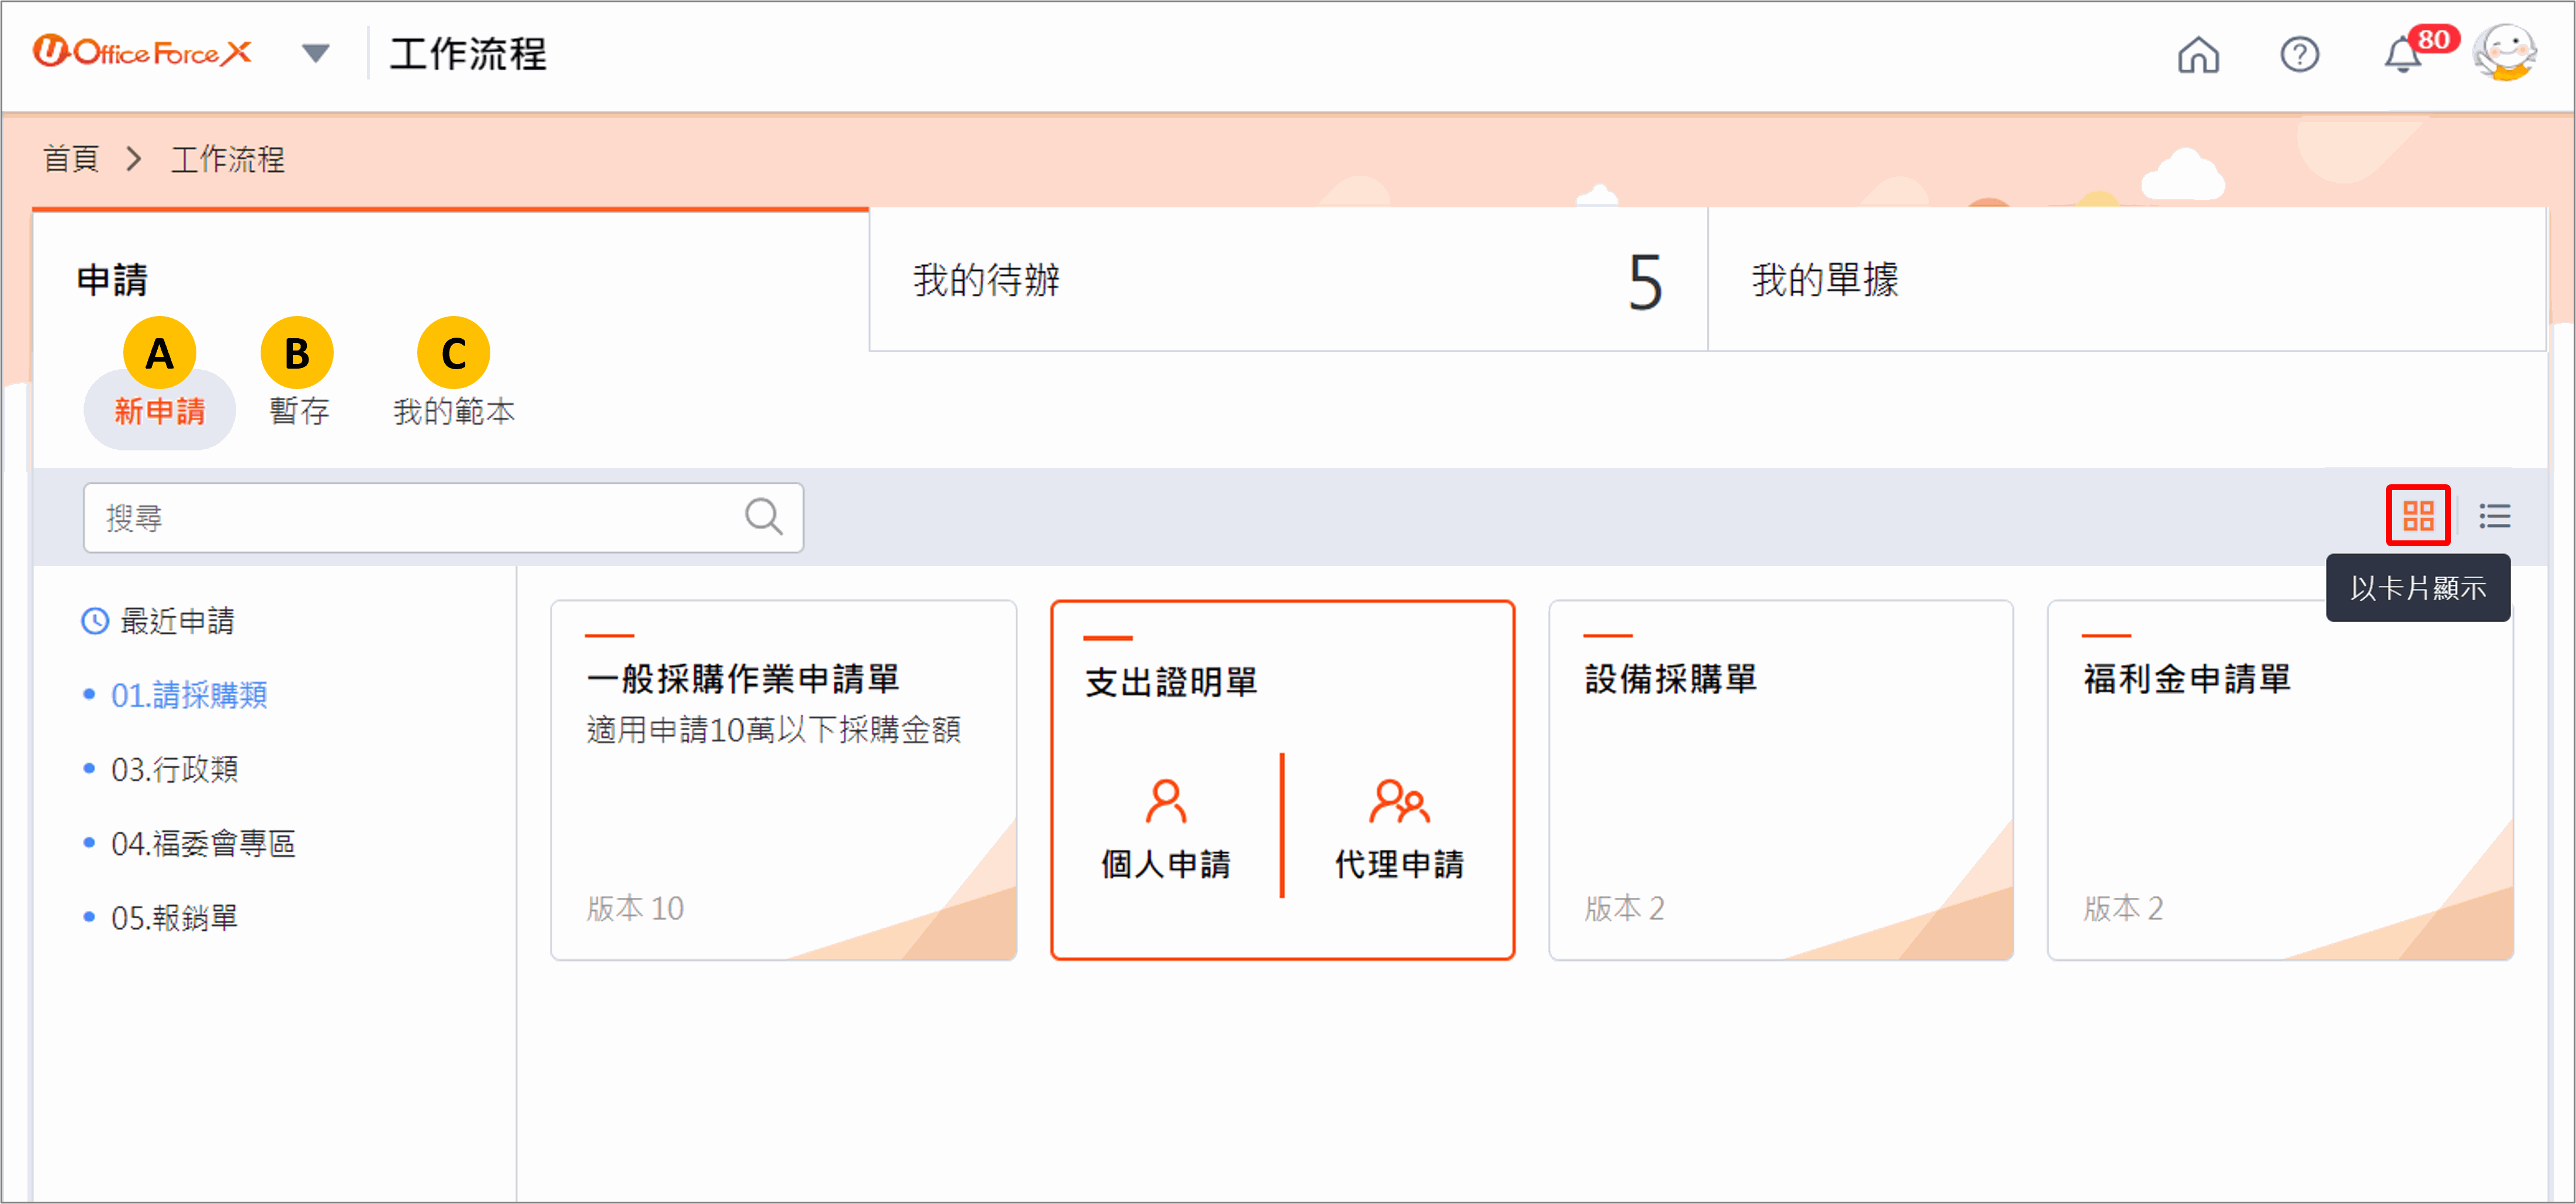Click the 最近申請 clock icon

coord(94,621)
